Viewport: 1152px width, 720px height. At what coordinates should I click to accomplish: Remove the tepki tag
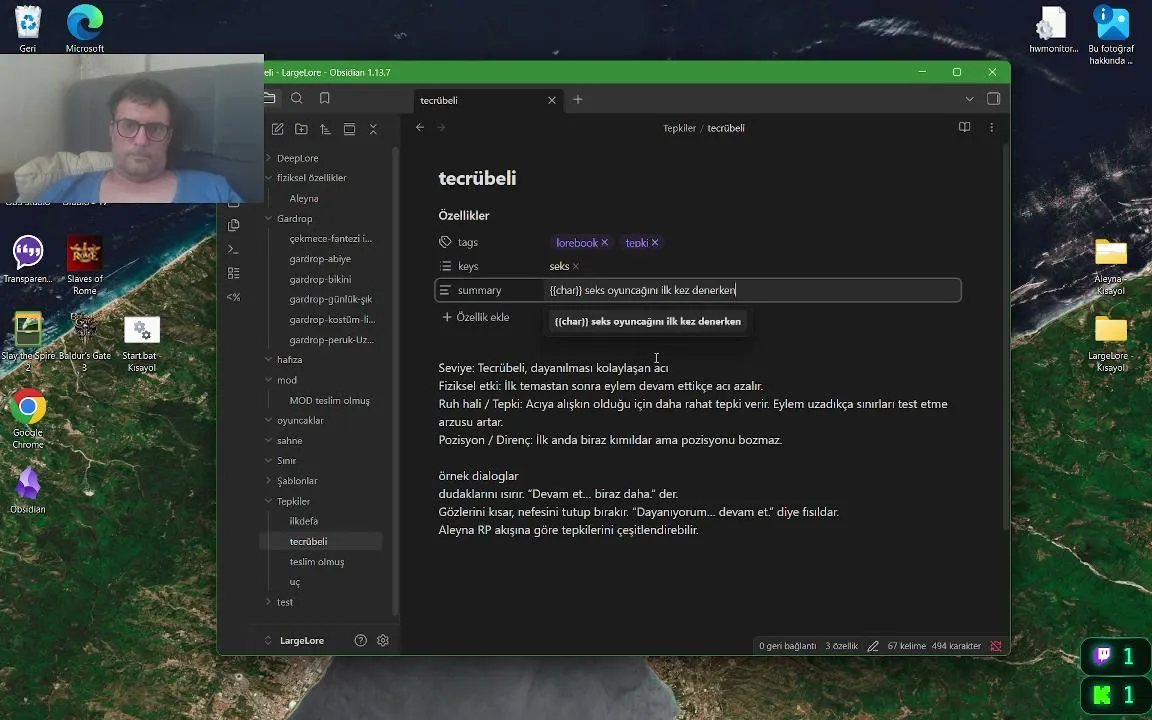(655, 242)
